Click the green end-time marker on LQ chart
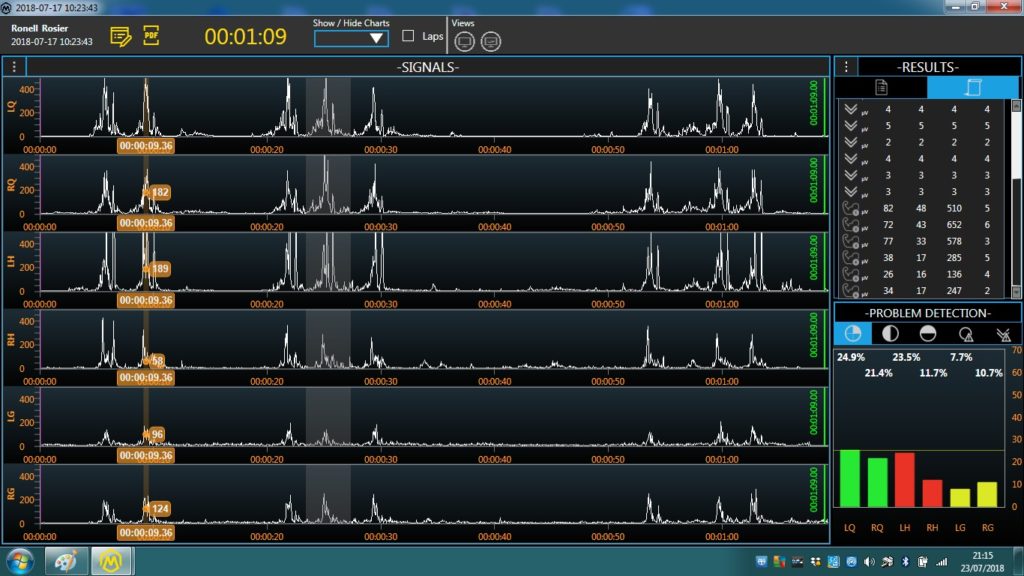This screenshot has width=1024, height=576. coord(814,103)
